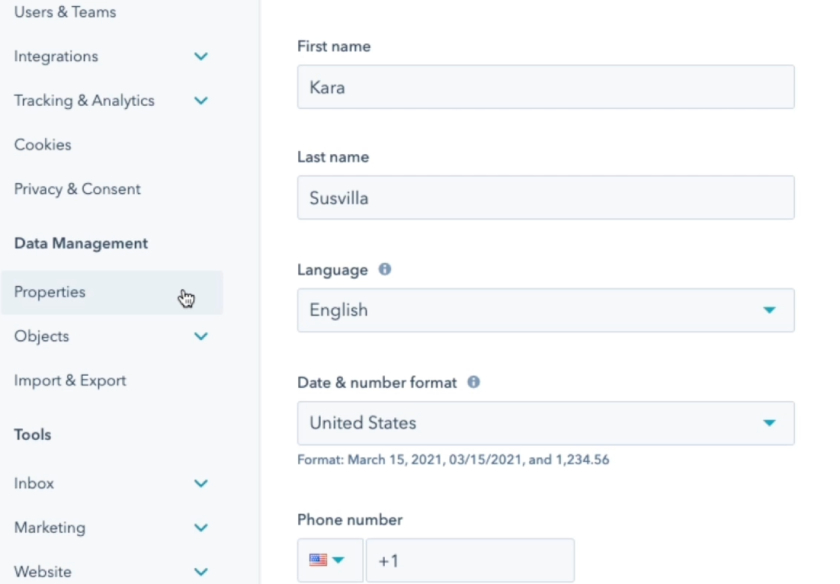Show the Language info tooltip icon

coord(385,269)
